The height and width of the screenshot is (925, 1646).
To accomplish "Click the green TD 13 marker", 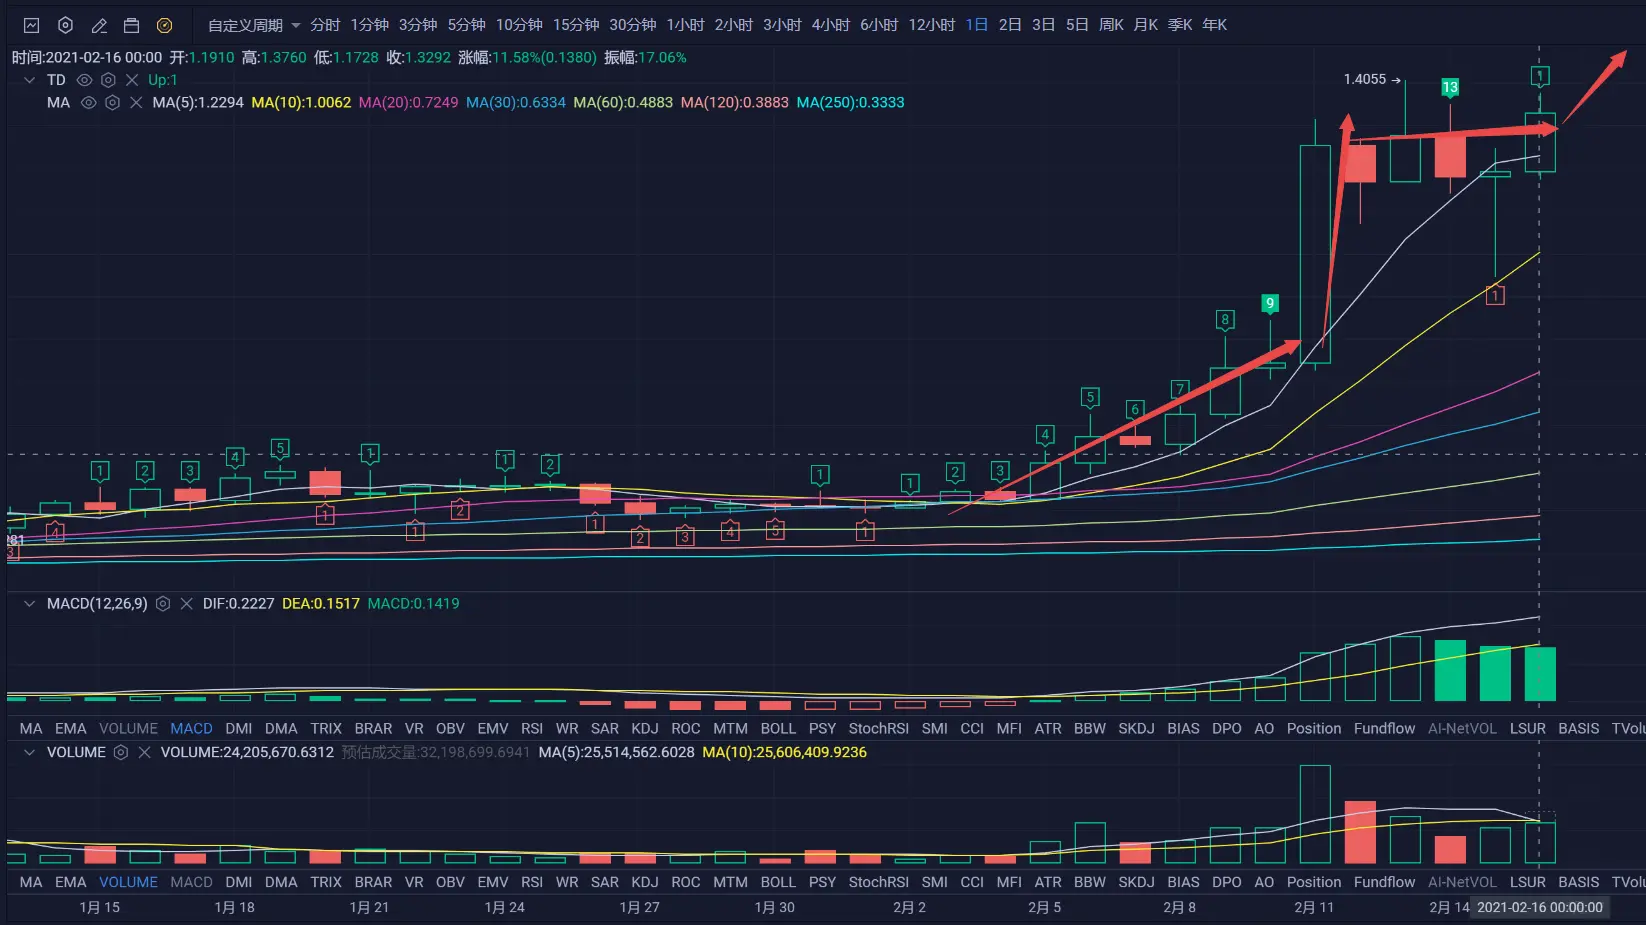I will [1450, 88].
